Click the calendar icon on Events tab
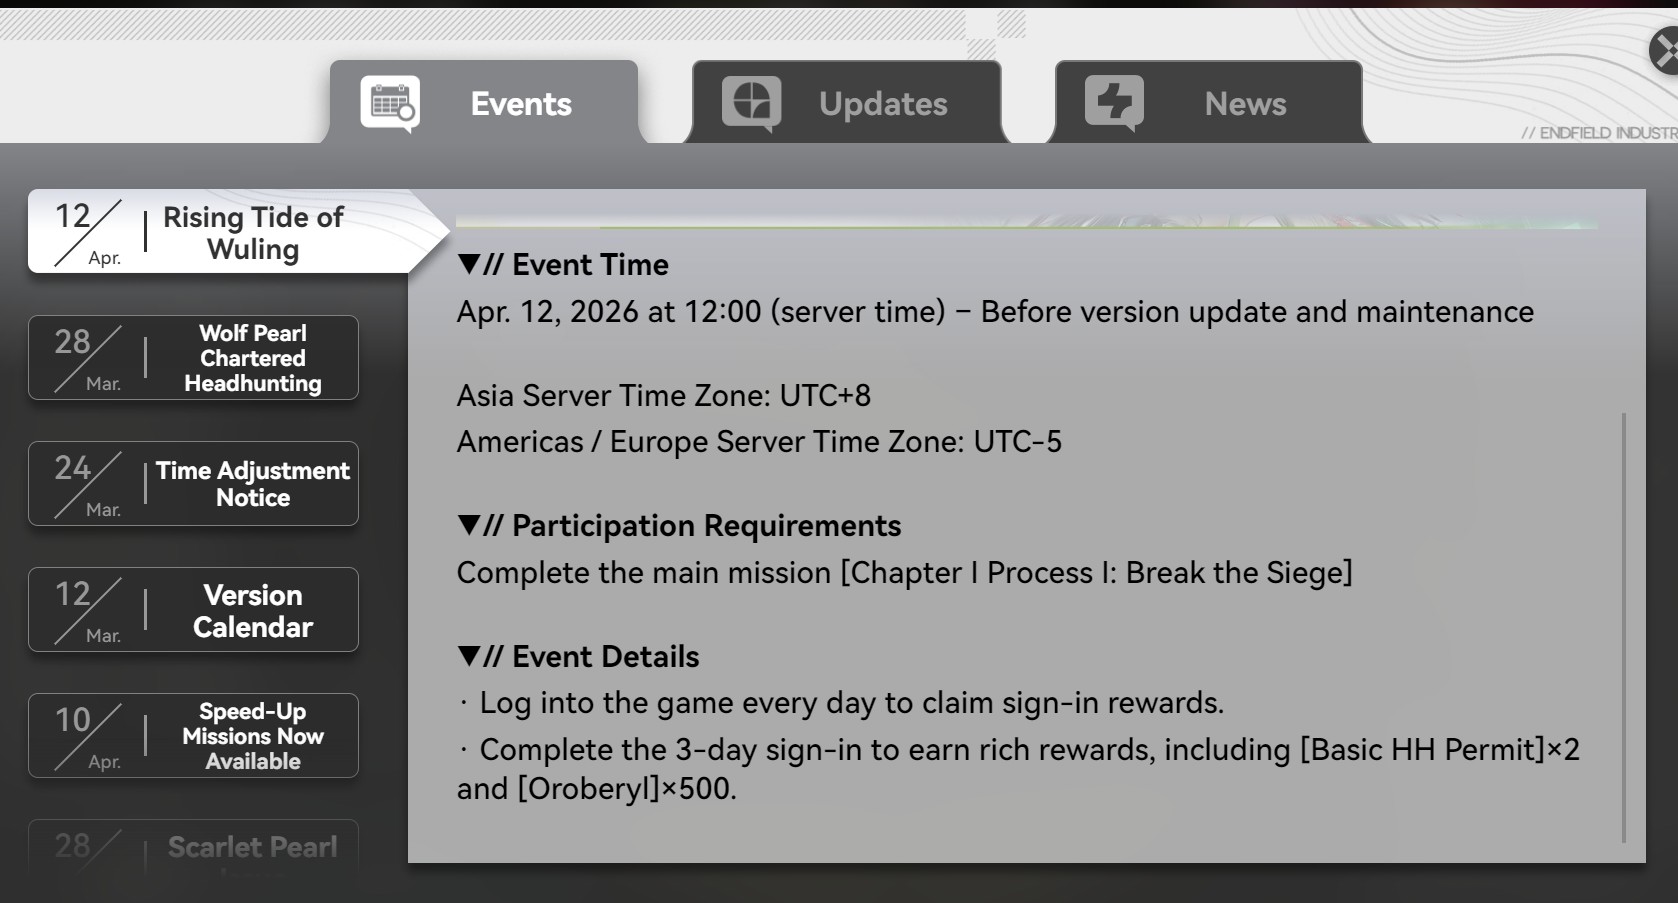Viewport: 1678px width, 903px height. point(390,104)
